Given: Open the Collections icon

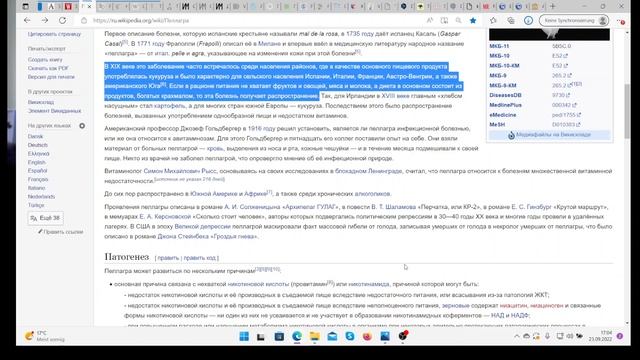Looking at the screenshot, I should pyautogui.click(x=511, y=20).
